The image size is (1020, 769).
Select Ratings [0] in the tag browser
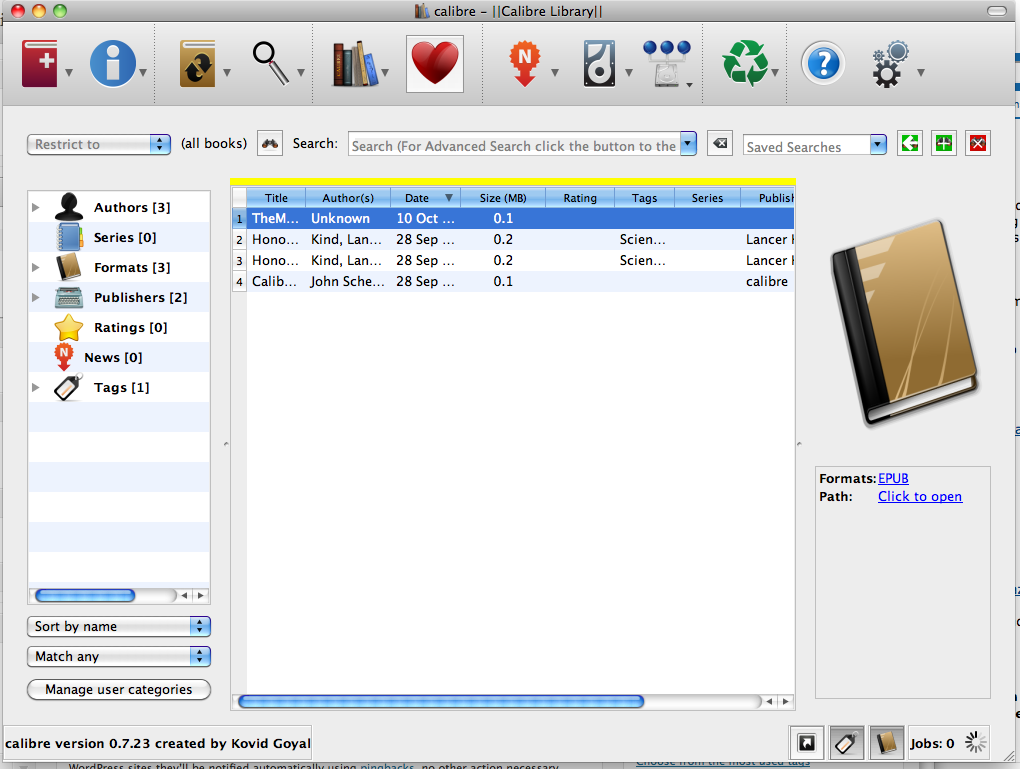point(119,327)
